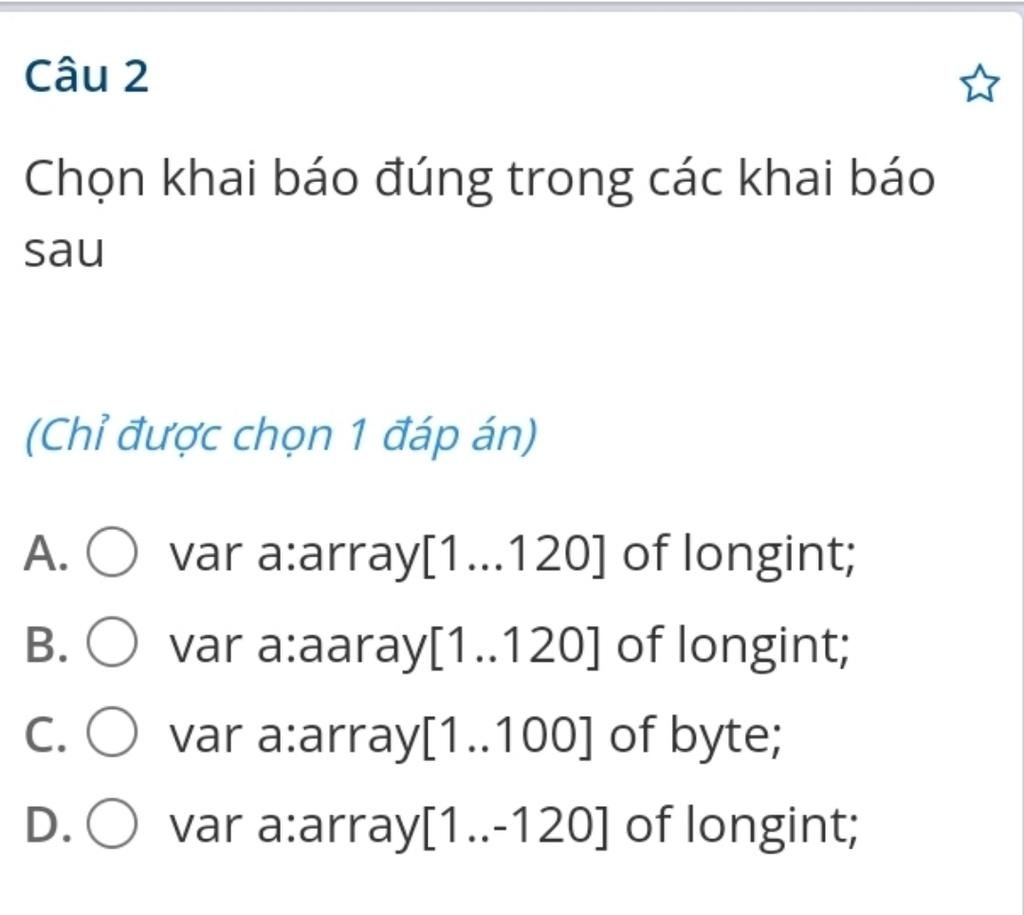Click the gray bar above the question card
This screenshot has width=1024, height=915.
pyautogui.click(x=512, y=6)
